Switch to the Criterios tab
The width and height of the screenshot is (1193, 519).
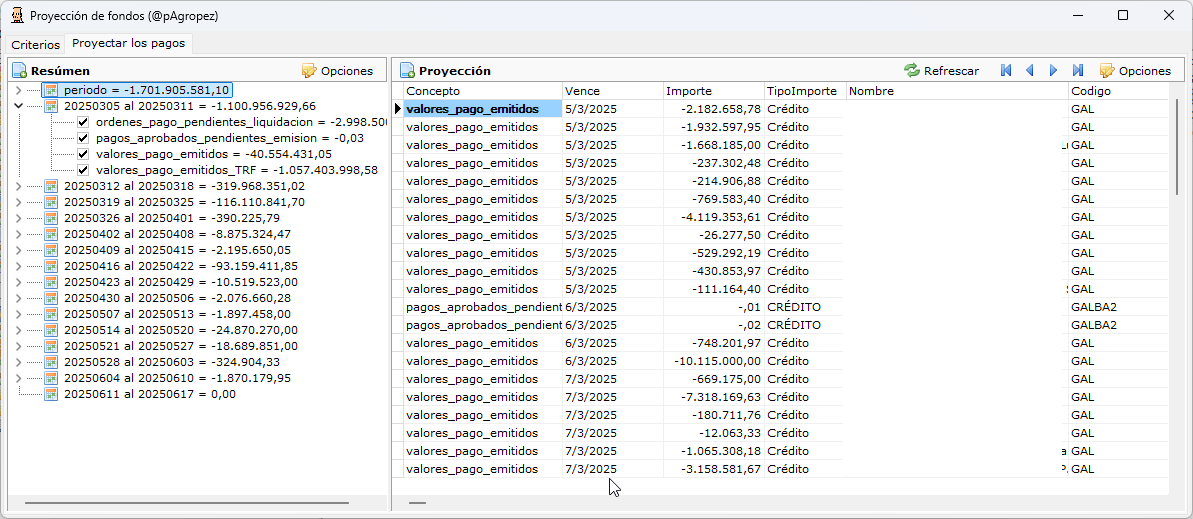pyautogui.click(x=35, y=45)
